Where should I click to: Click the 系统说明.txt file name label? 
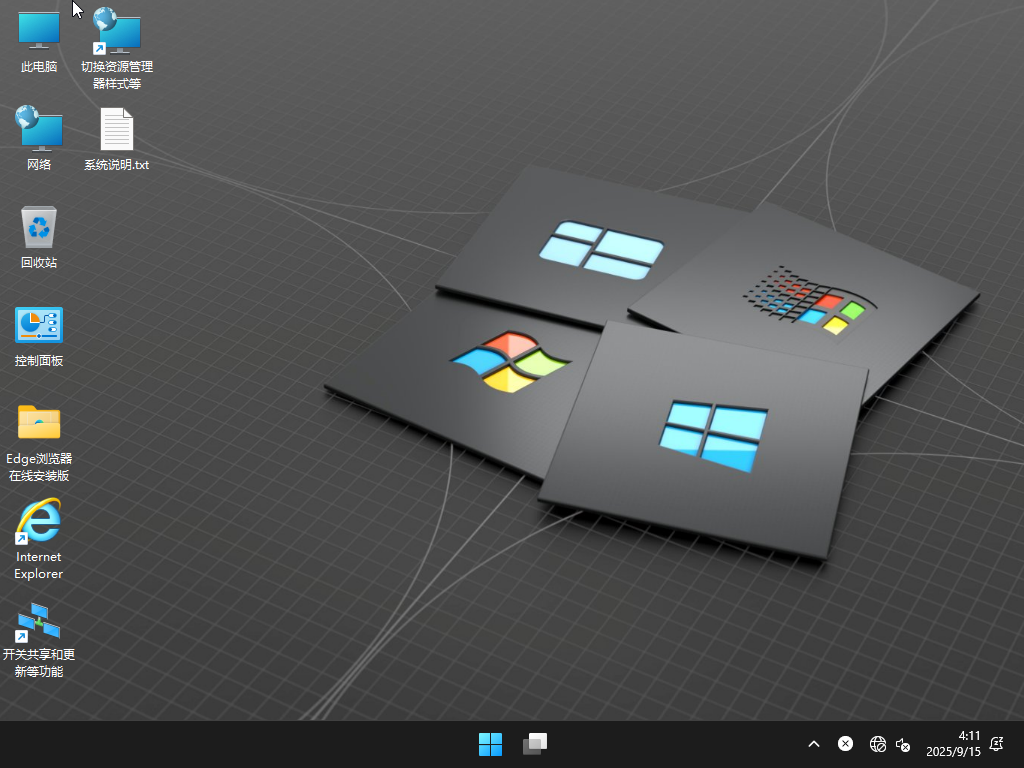117,165
